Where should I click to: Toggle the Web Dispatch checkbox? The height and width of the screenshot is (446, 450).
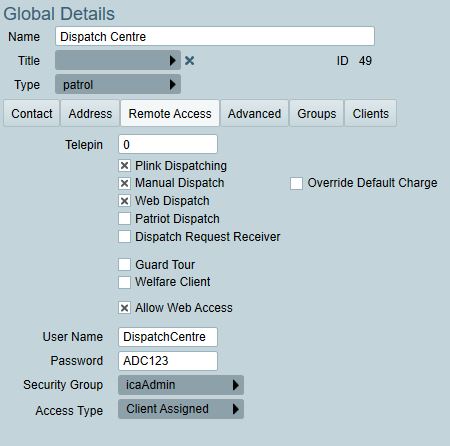pos(124,201)
